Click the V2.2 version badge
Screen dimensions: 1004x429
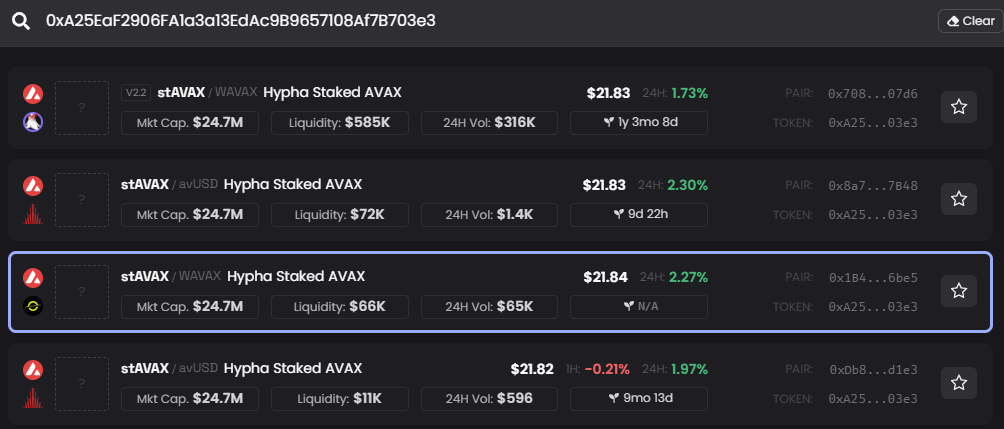135,93
